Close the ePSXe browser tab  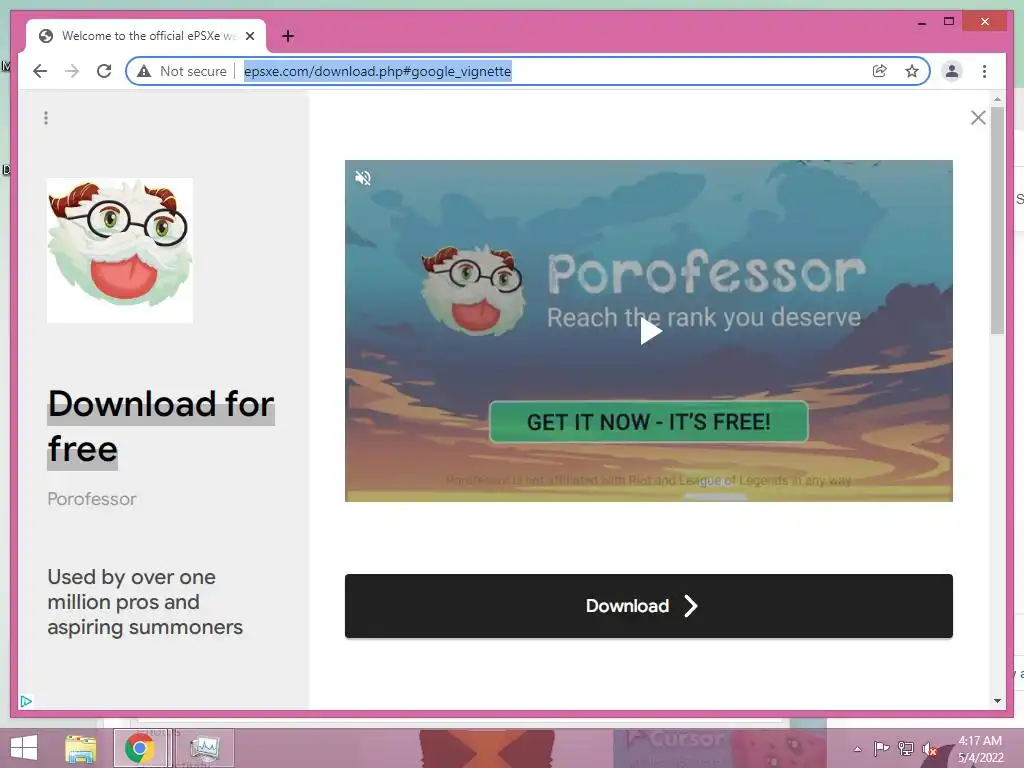249,36
